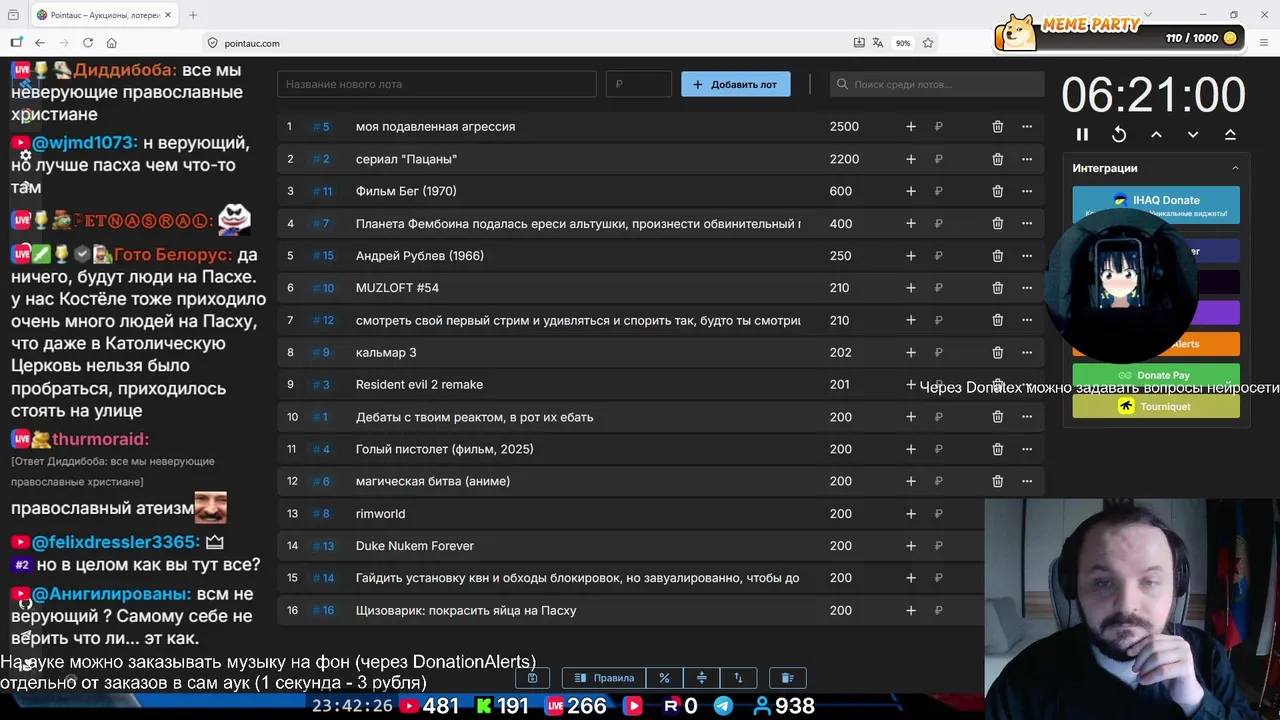Viewport: 1280px width, 720px height.
Task: Delete the MUZLOFT #54 lot
Action: click(997, 288)
